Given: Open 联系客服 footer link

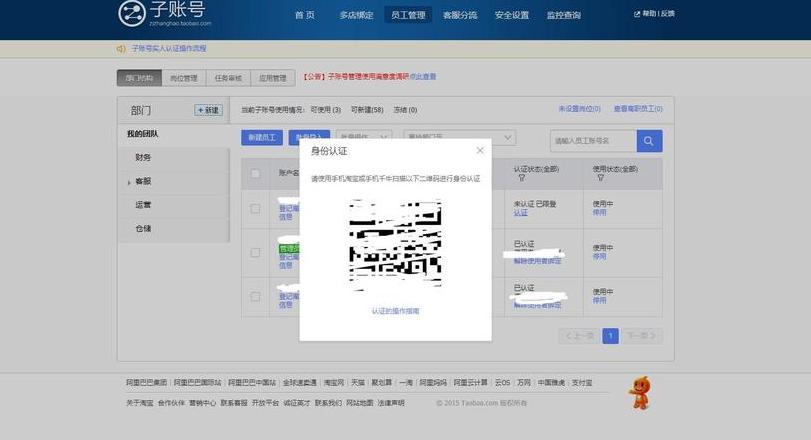Looking at the screenshot, I should tap(234, 403).
